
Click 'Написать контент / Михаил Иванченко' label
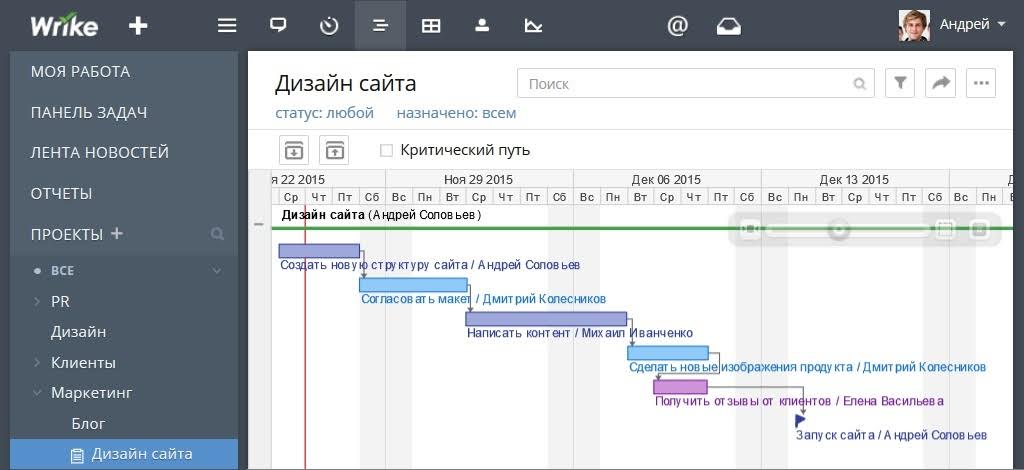point(580,333)
